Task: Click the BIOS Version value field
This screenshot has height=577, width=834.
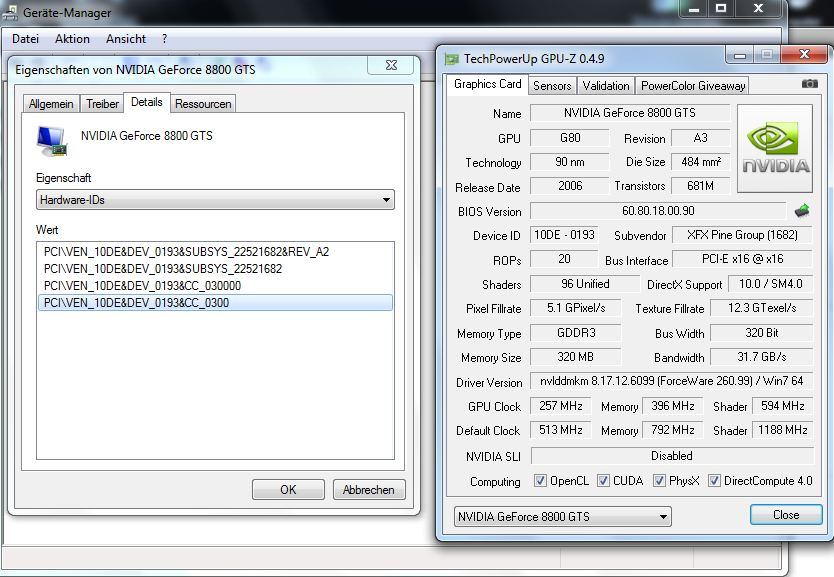Action: pos(658,211)
